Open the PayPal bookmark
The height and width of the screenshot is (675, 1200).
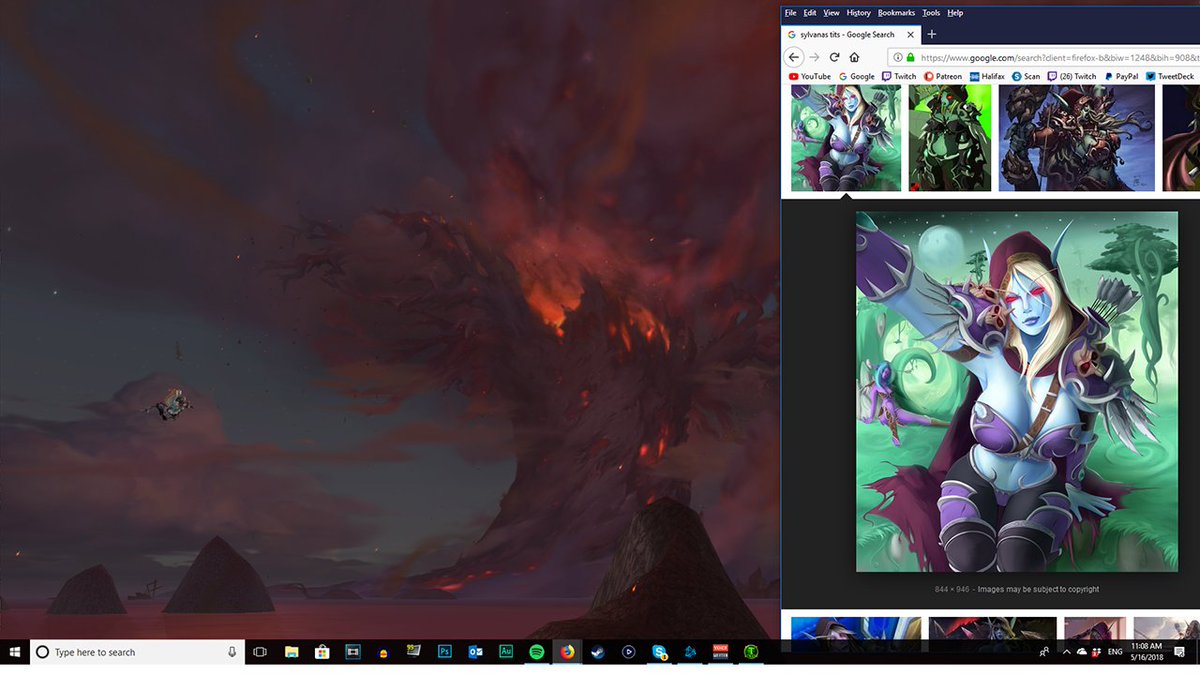(x=1121, y=76)
